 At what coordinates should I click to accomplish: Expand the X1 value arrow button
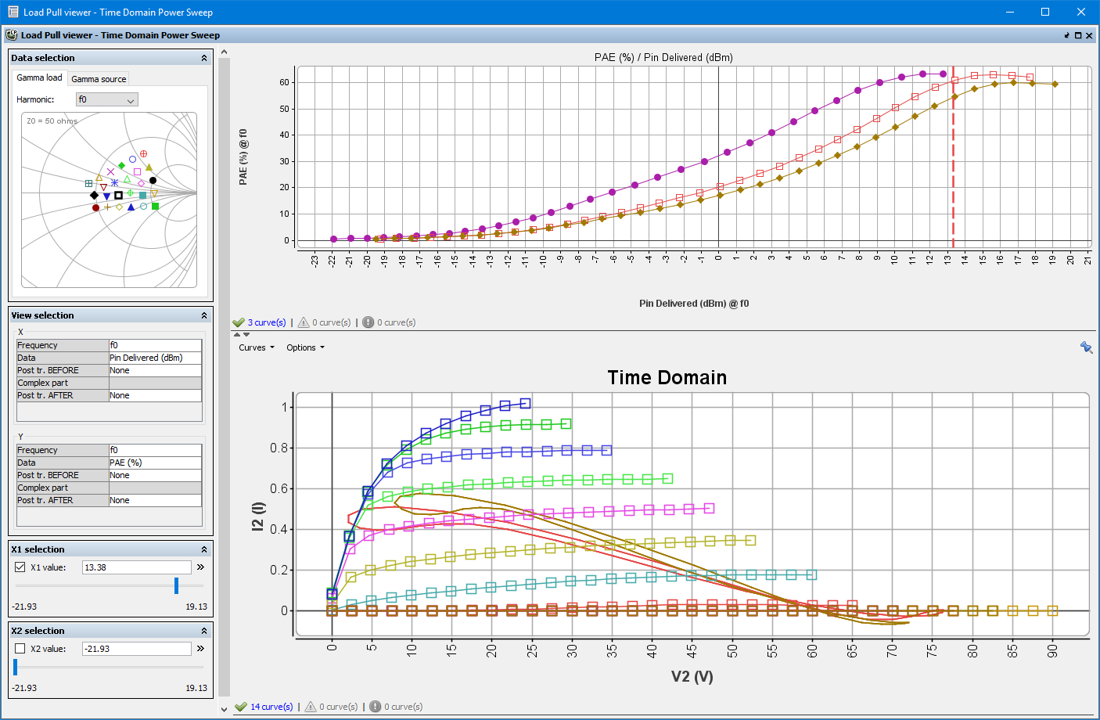click(x=201, y=567)
